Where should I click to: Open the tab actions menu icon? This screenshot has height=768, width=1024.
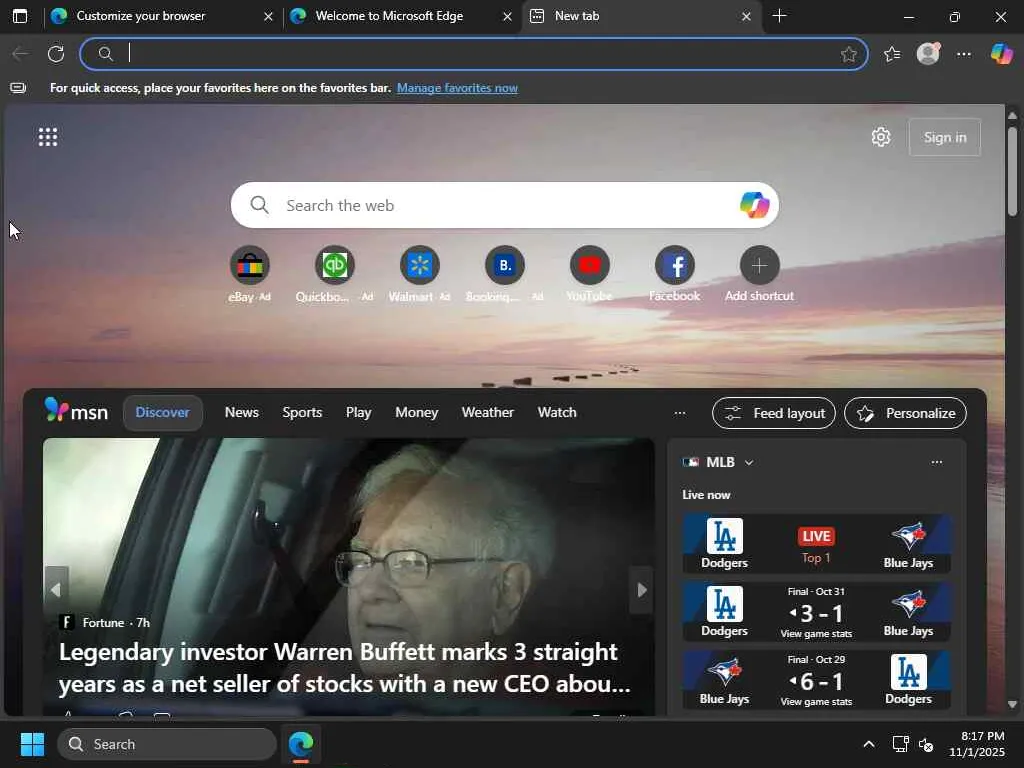tap(20, 16)
